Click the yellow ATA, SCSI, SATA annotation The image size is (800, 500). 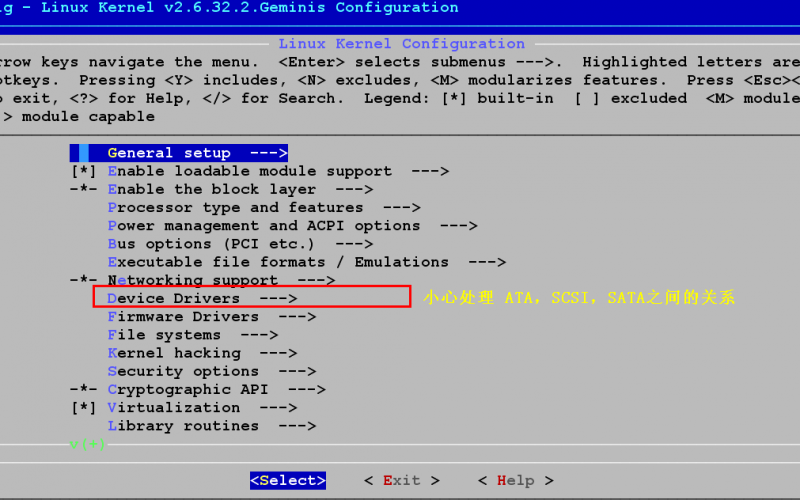coord(578,298)
